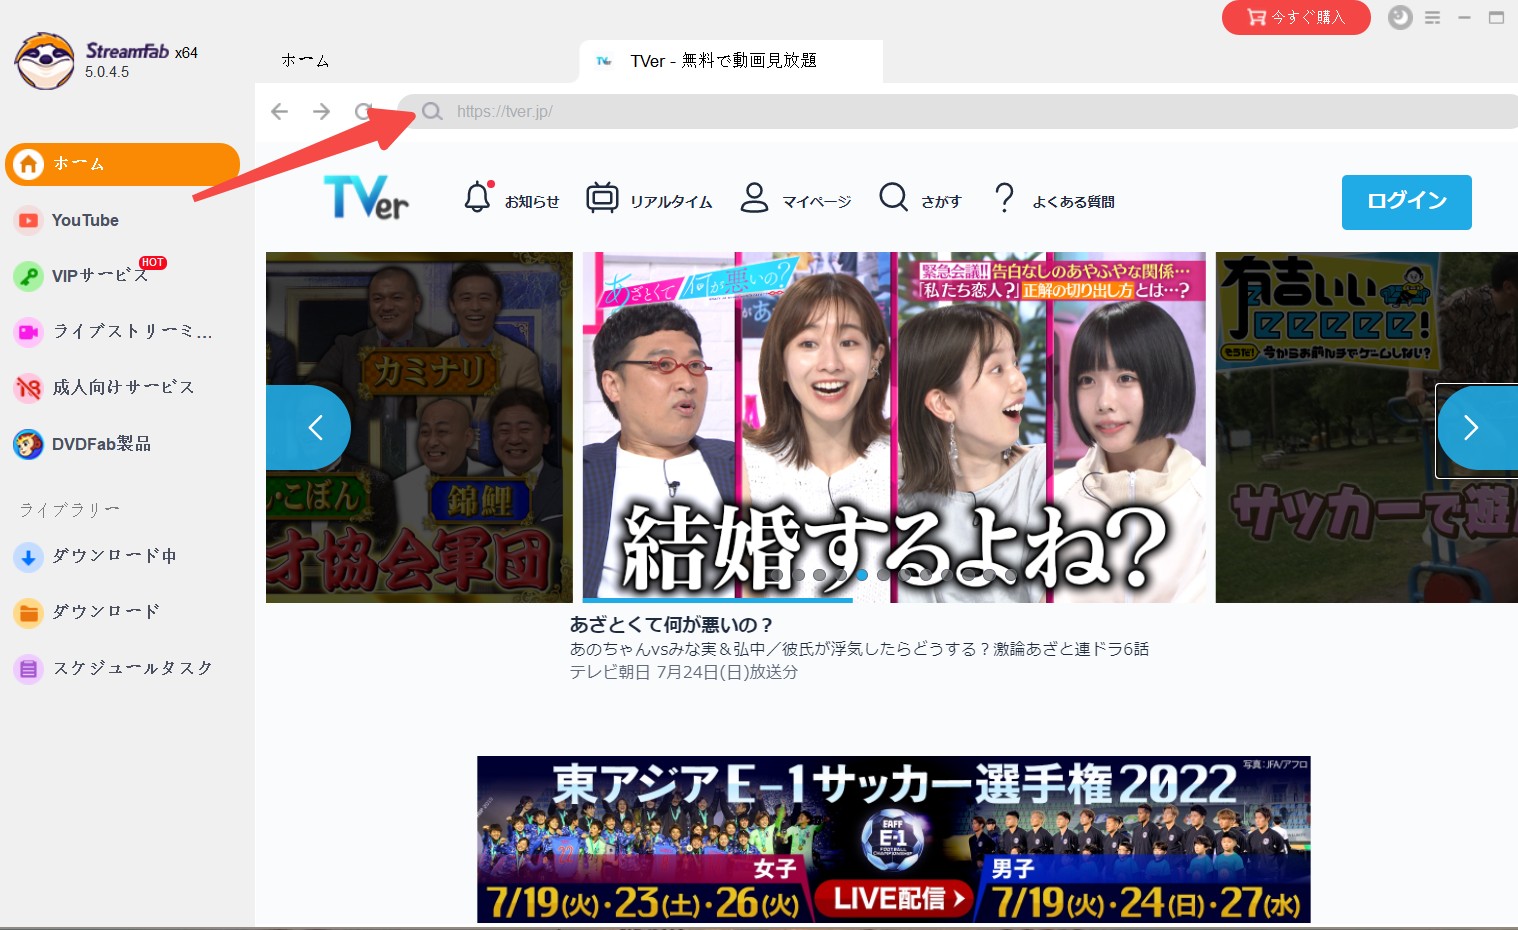This screenshot has width=1518, height=930.
Task: Click the 5.0.4.5 version text
Action: [x=107, y=72]
